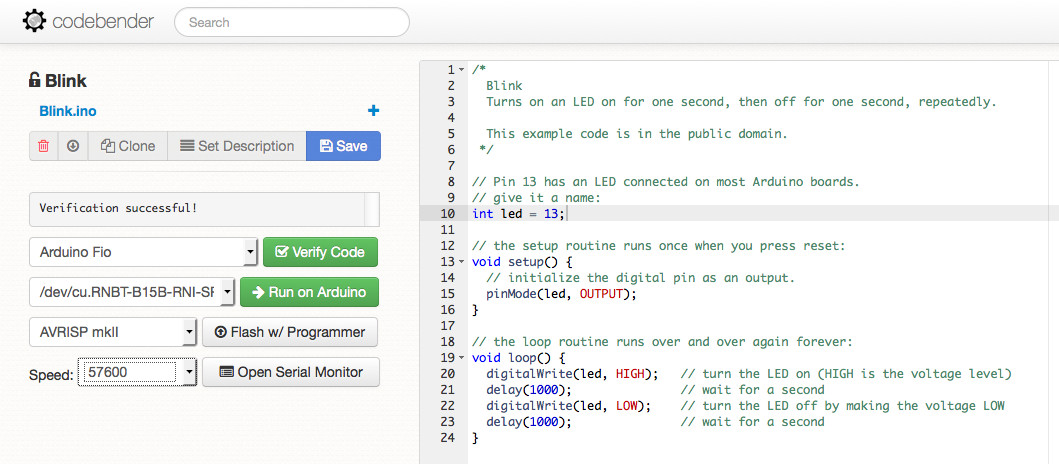
Task: Click 'pinMode(led, OUTPUT);' line
Action: pyautogui.click(x=561, y=294)
